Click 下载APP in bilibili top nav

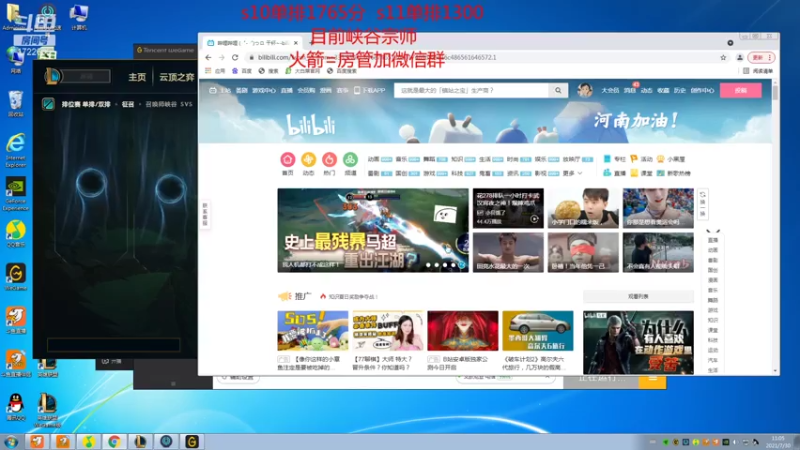click(x=370, y=90)
